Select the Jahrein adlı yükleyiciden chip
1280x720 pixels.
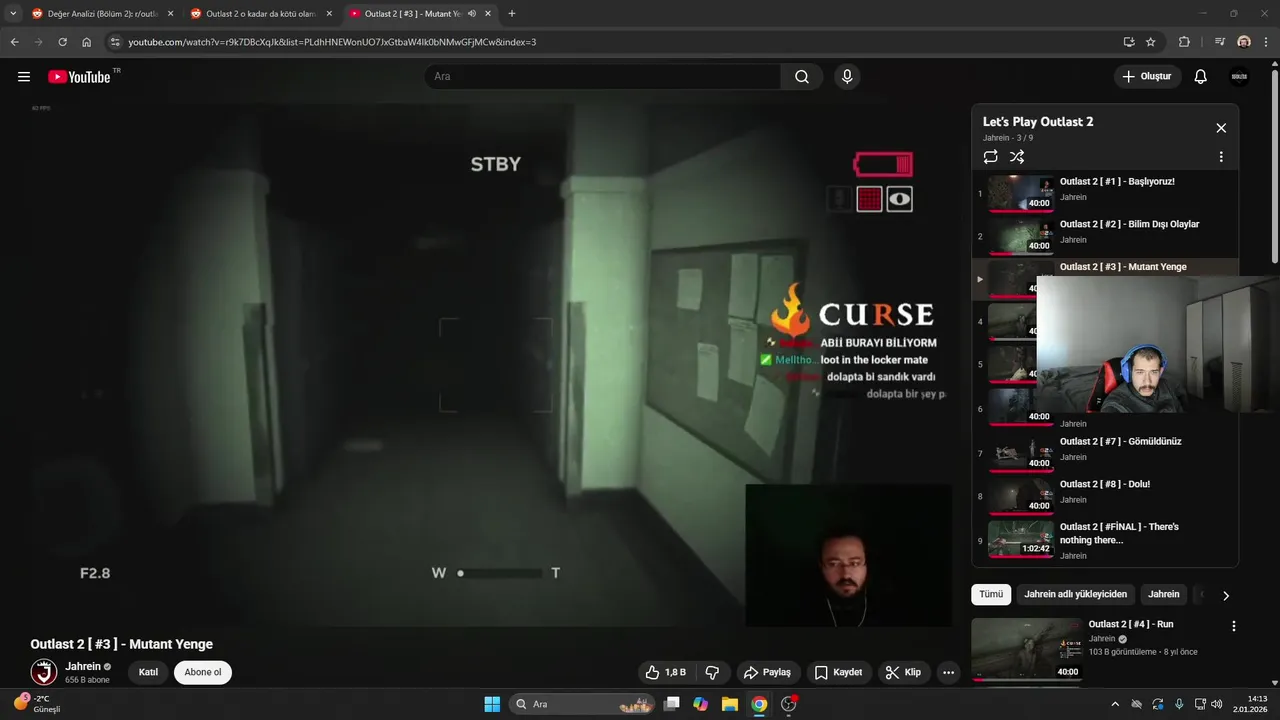pyautogui.click(x=1075, y=594)
